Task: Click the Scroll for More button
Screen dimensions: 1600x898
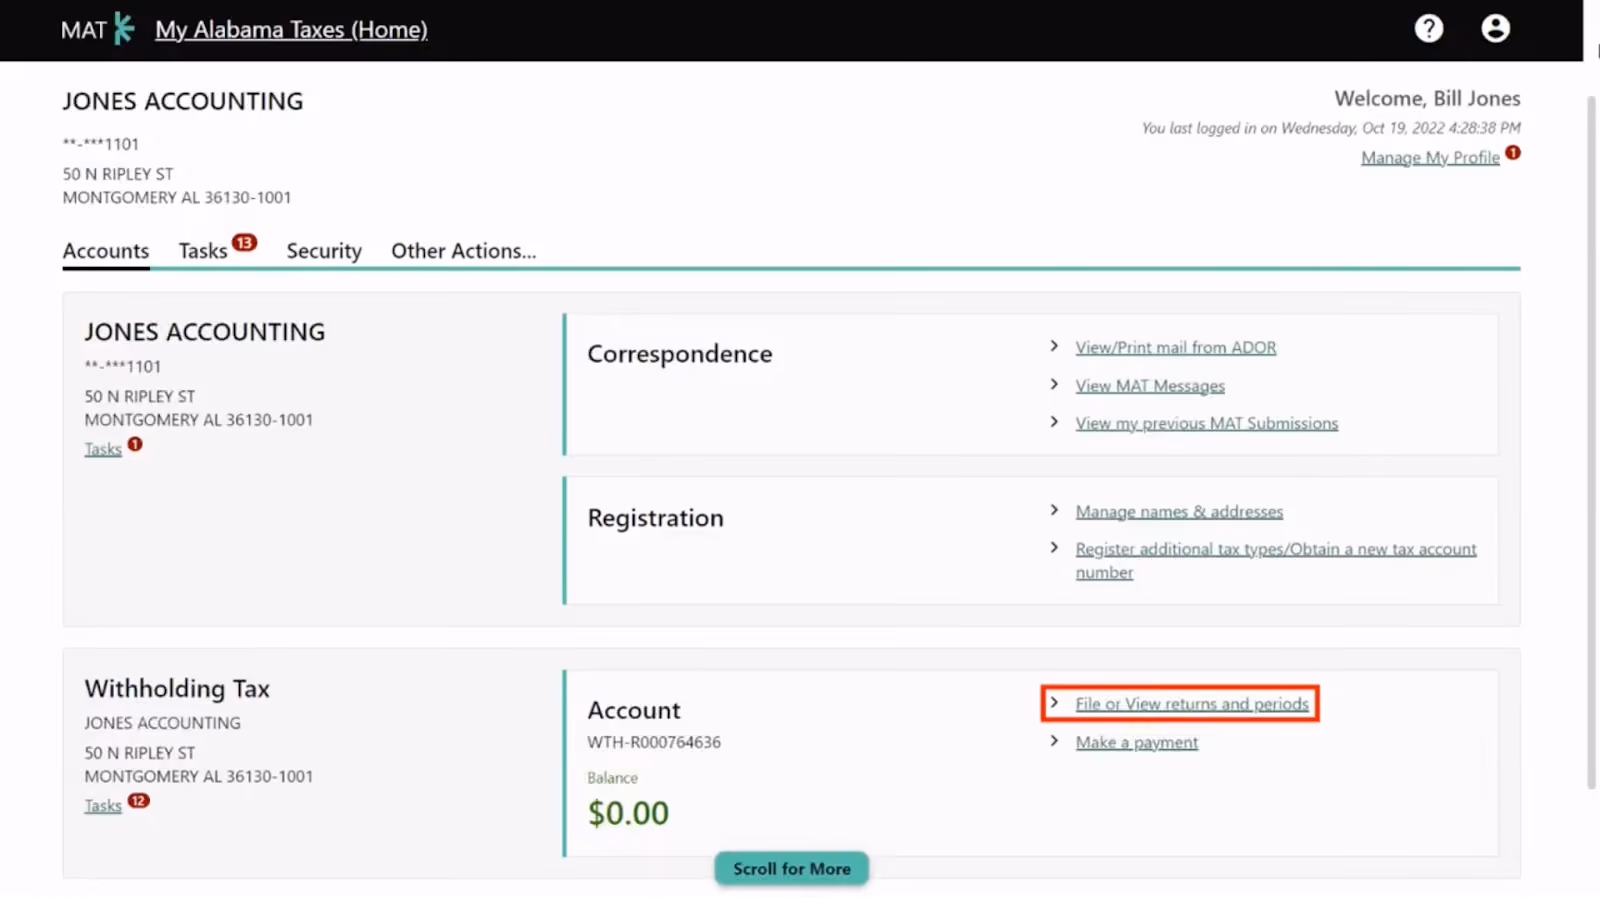Action: [791, 868]
